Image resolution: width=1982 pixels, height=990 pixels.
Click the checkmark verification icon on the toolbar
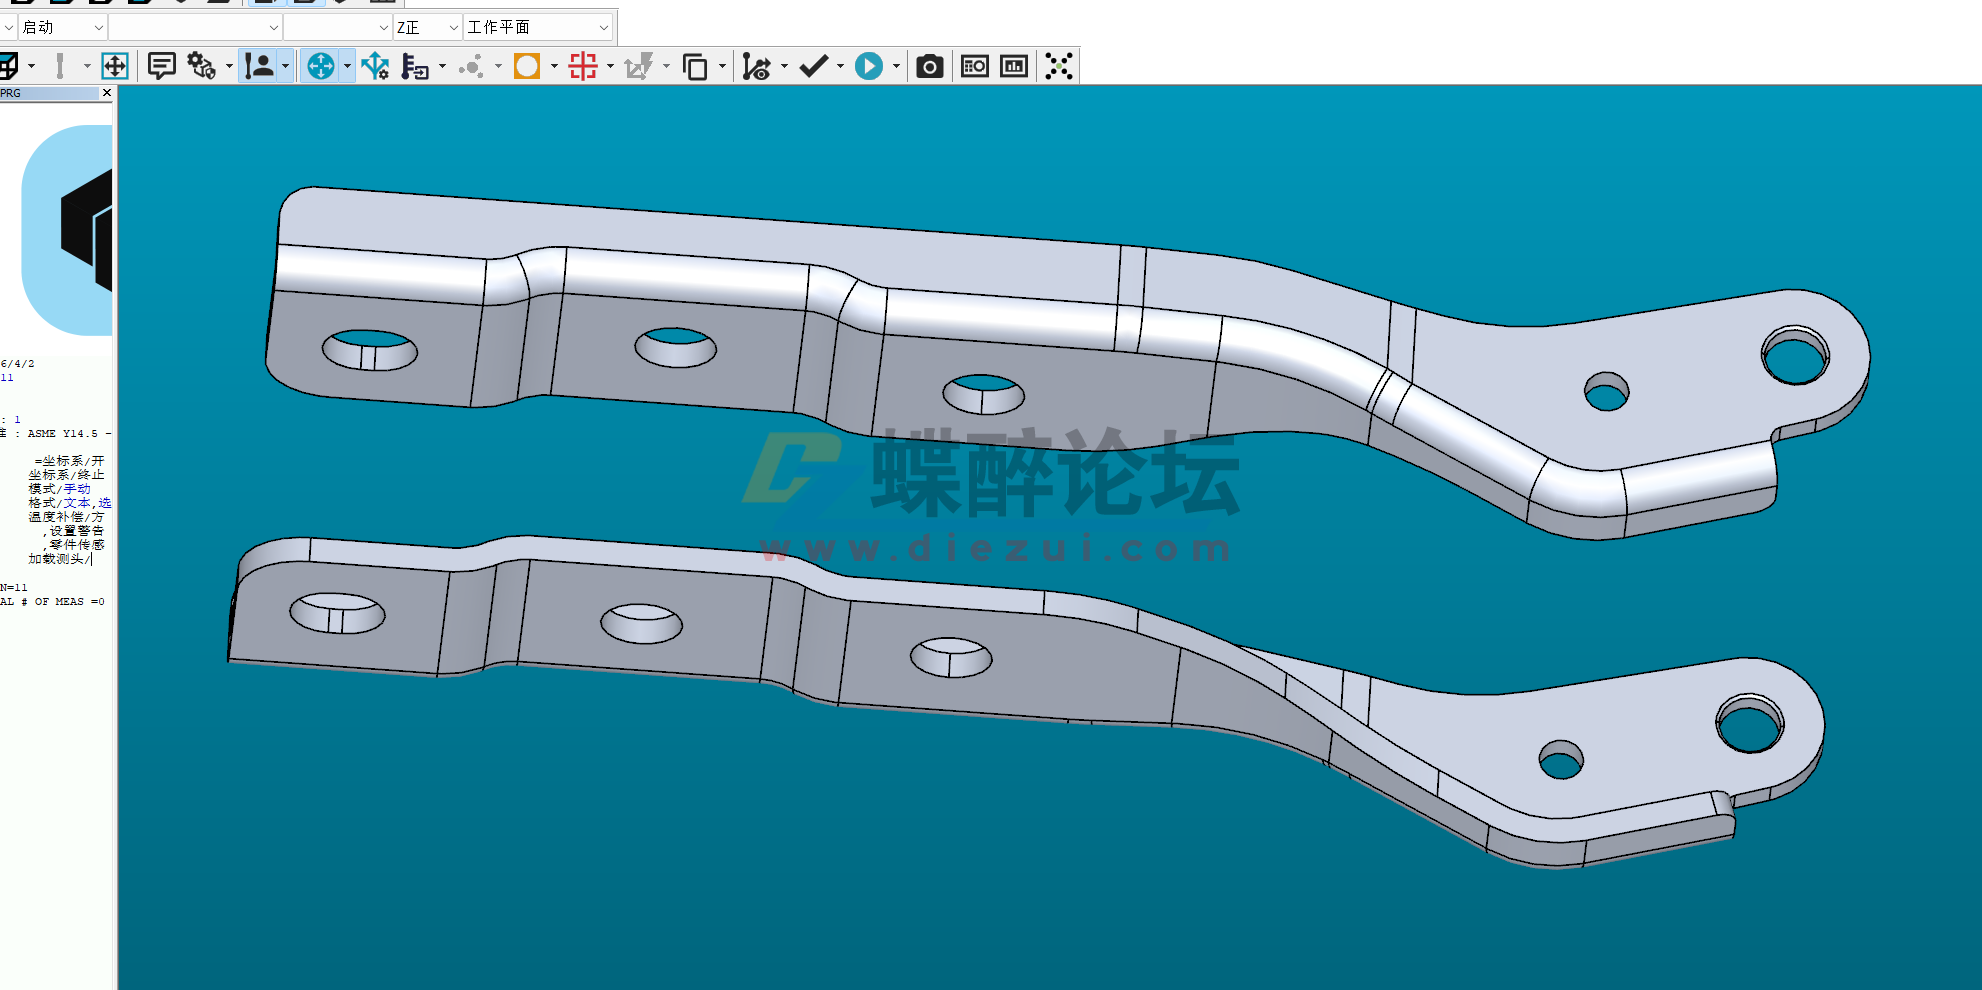point(812,66)
